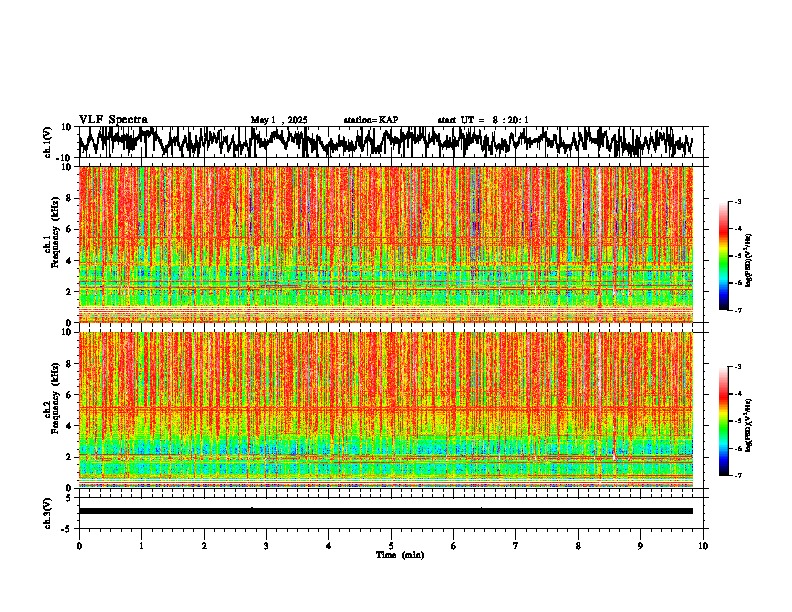
Task: Click the '0' tick on time axis
Action: (x=79, y=546)
